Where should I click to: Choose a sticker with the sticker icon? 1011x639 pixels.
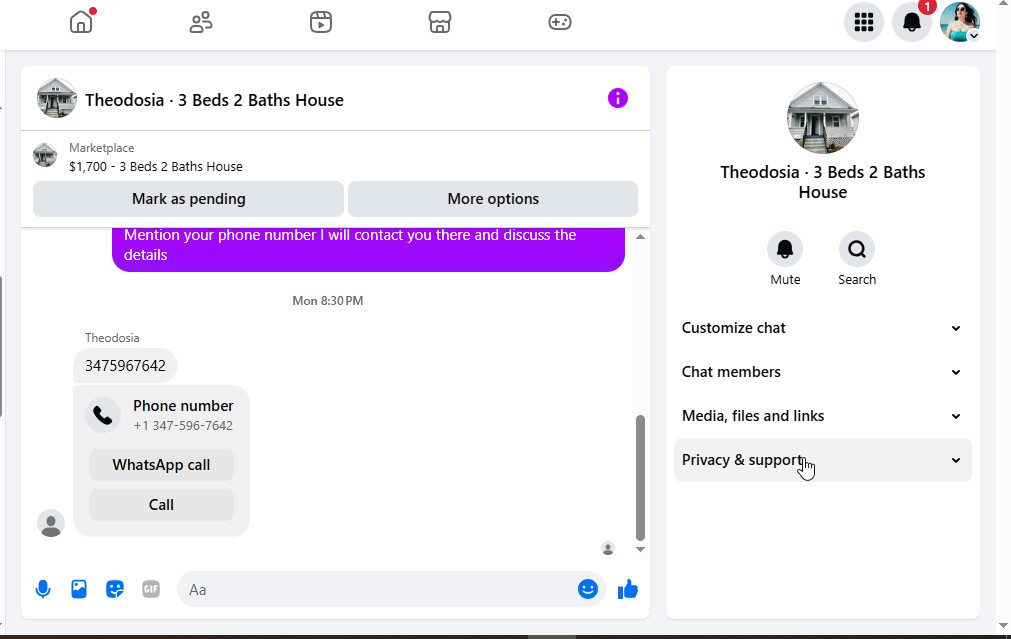pyautogui.click(x=115, y=589)
